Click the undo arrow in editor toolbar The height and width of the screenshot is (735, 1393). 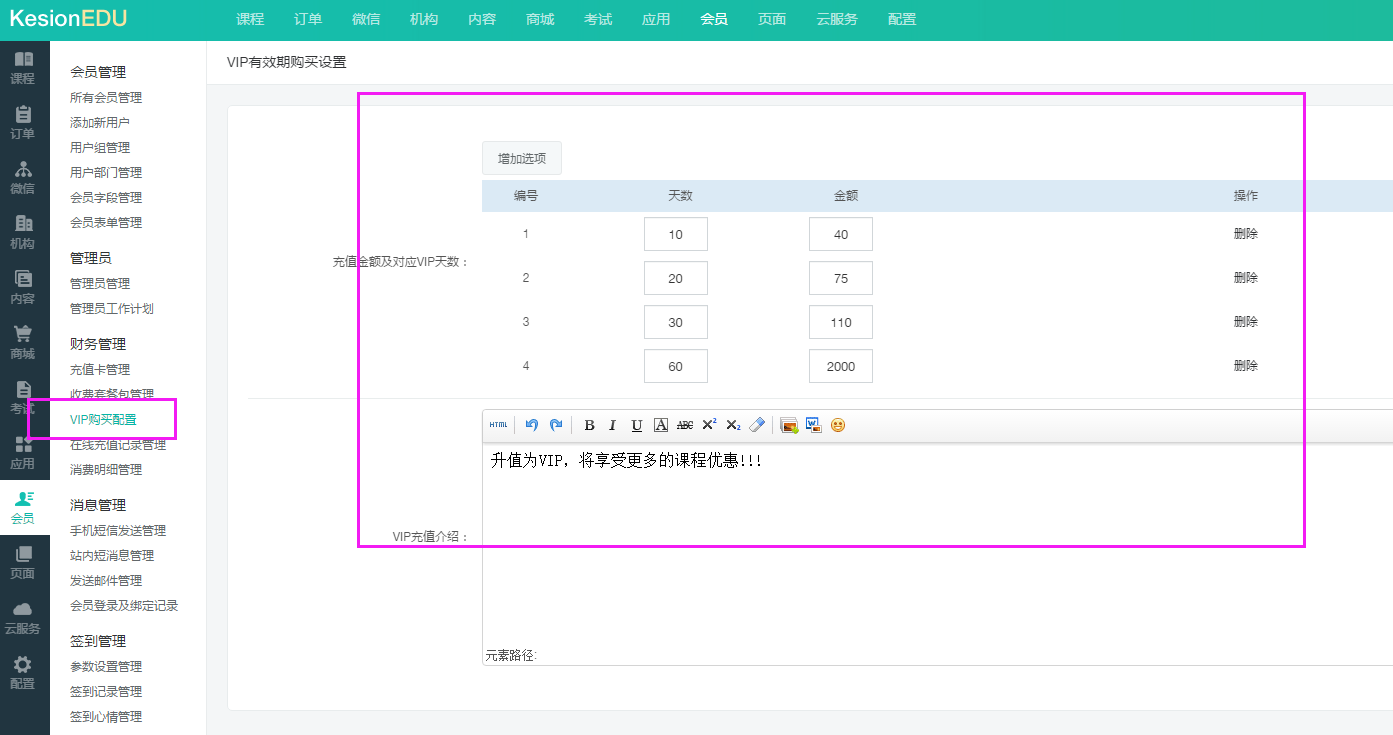point(532,425)
